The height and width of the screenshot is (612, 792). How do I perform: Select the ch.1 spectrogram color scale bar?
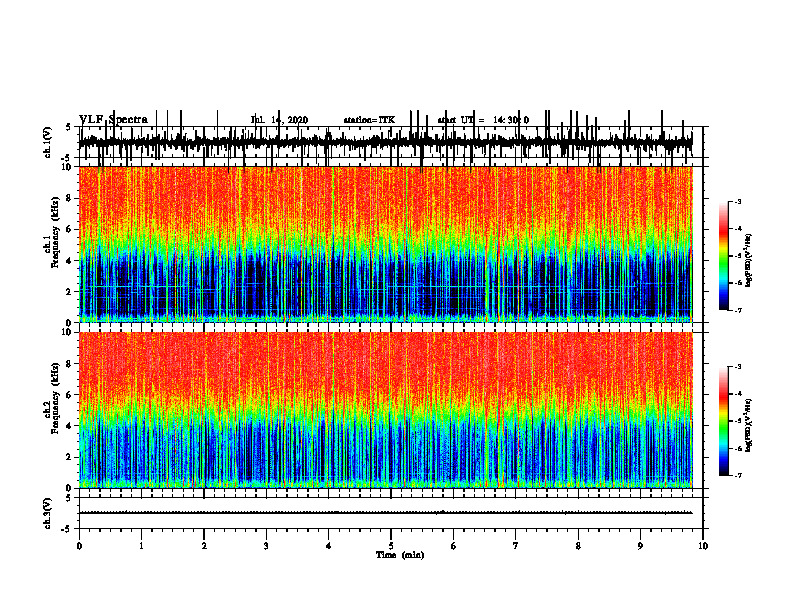click(724, 256)
